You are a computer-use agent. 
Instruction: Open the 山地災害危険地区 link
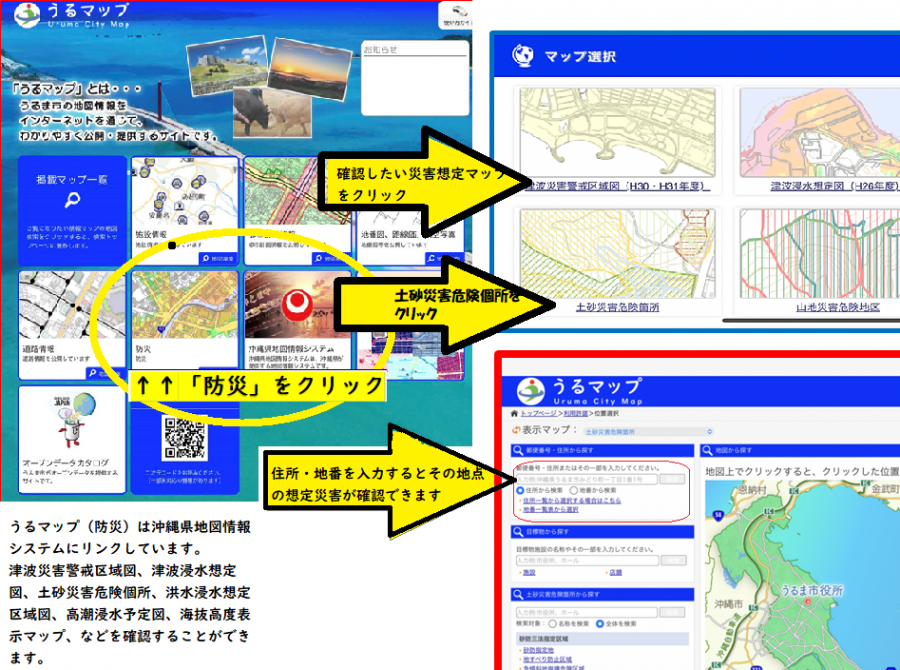(838, 308)
